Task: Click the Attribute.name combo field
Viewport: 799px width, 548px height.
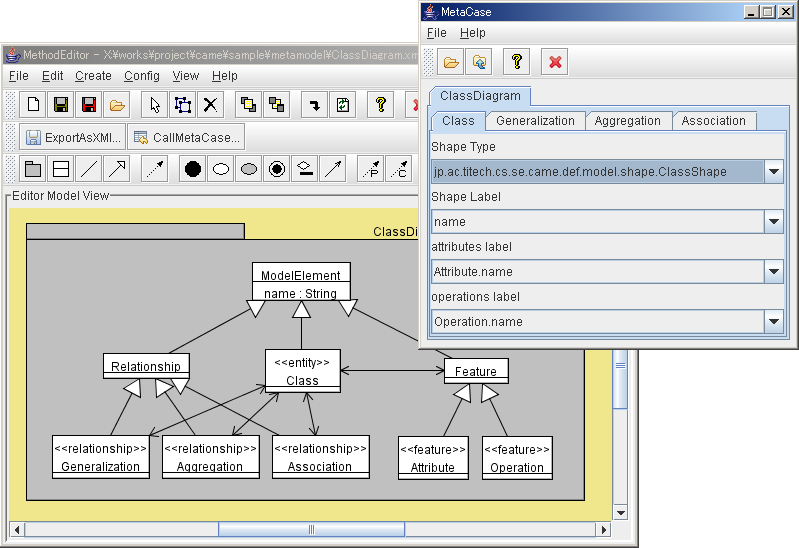Action: pos(598,272)
